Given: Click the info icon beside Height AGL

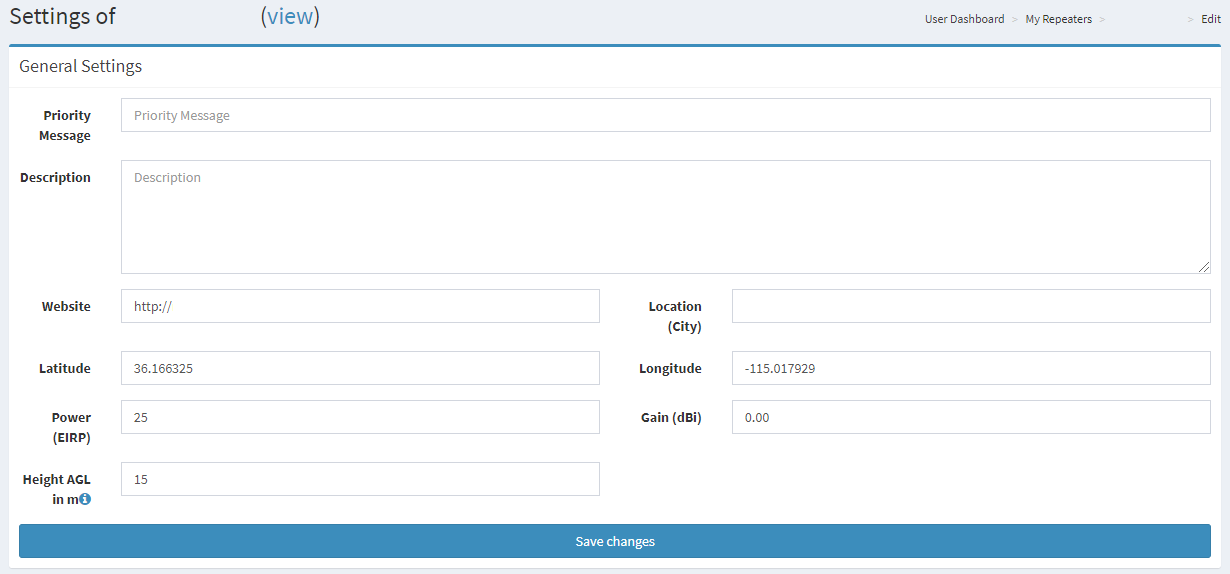Looking at the screenshot, I should [x=85, y=499].
